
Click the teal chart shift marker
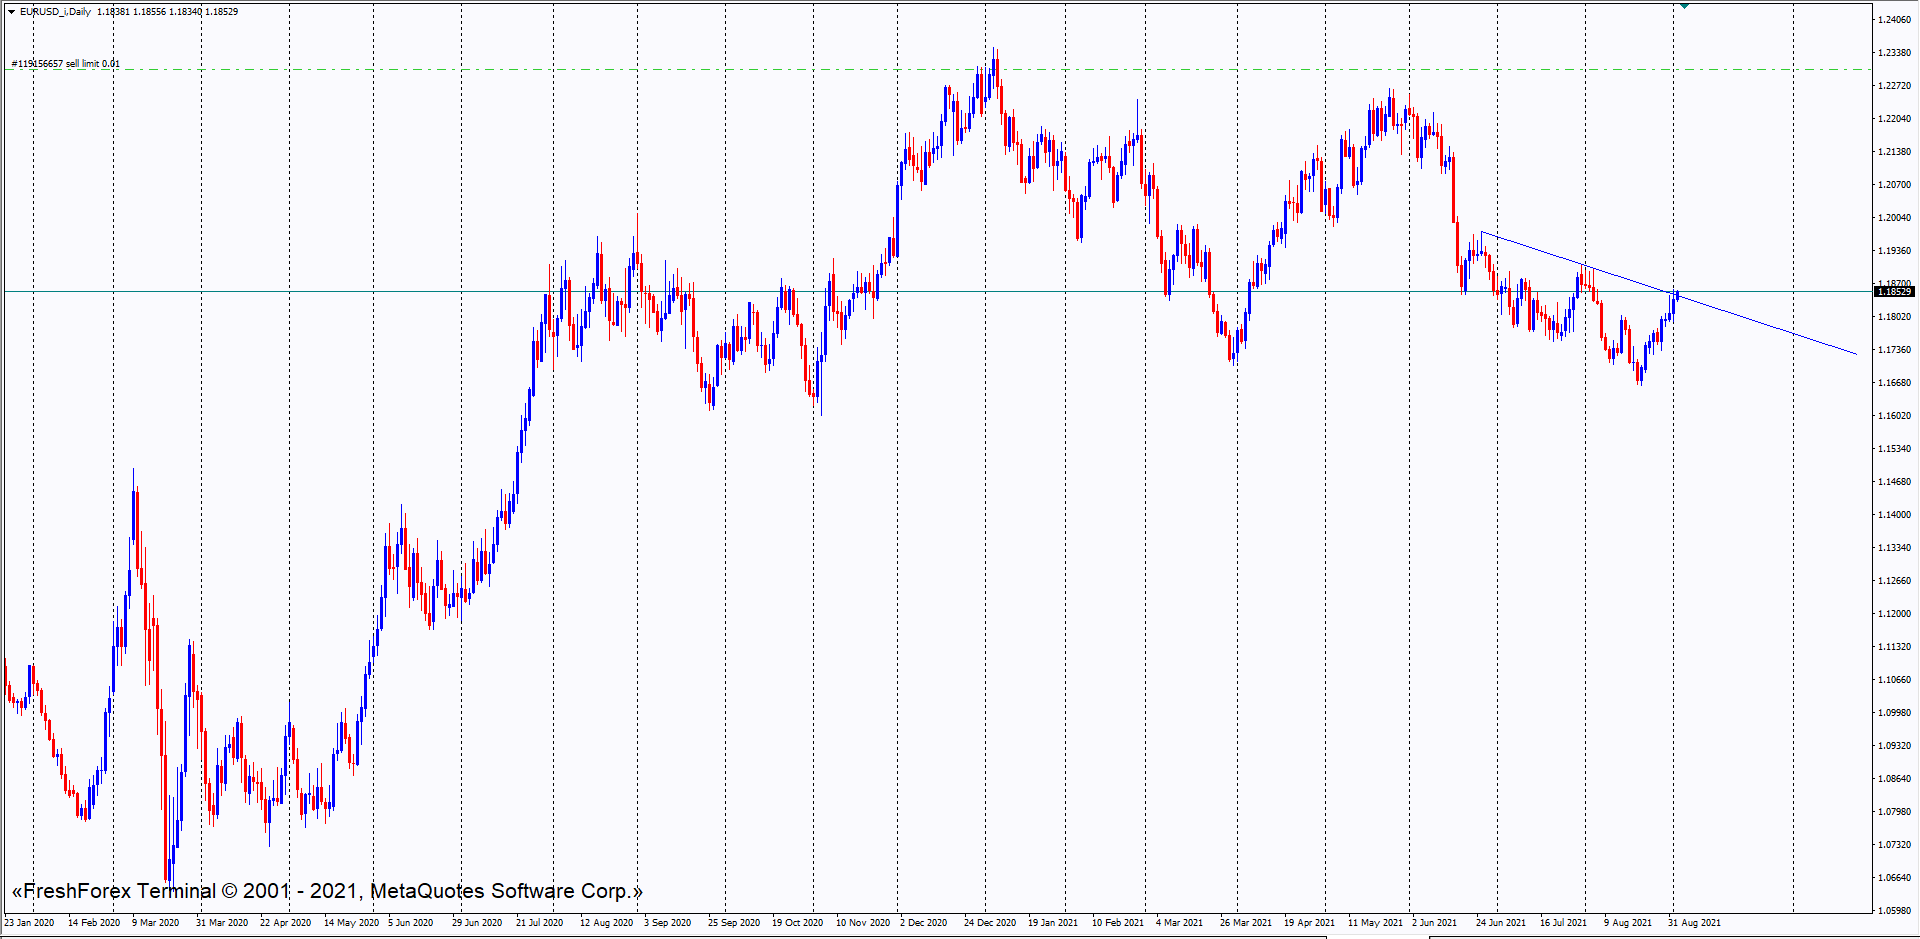(x=1684, y=6)
